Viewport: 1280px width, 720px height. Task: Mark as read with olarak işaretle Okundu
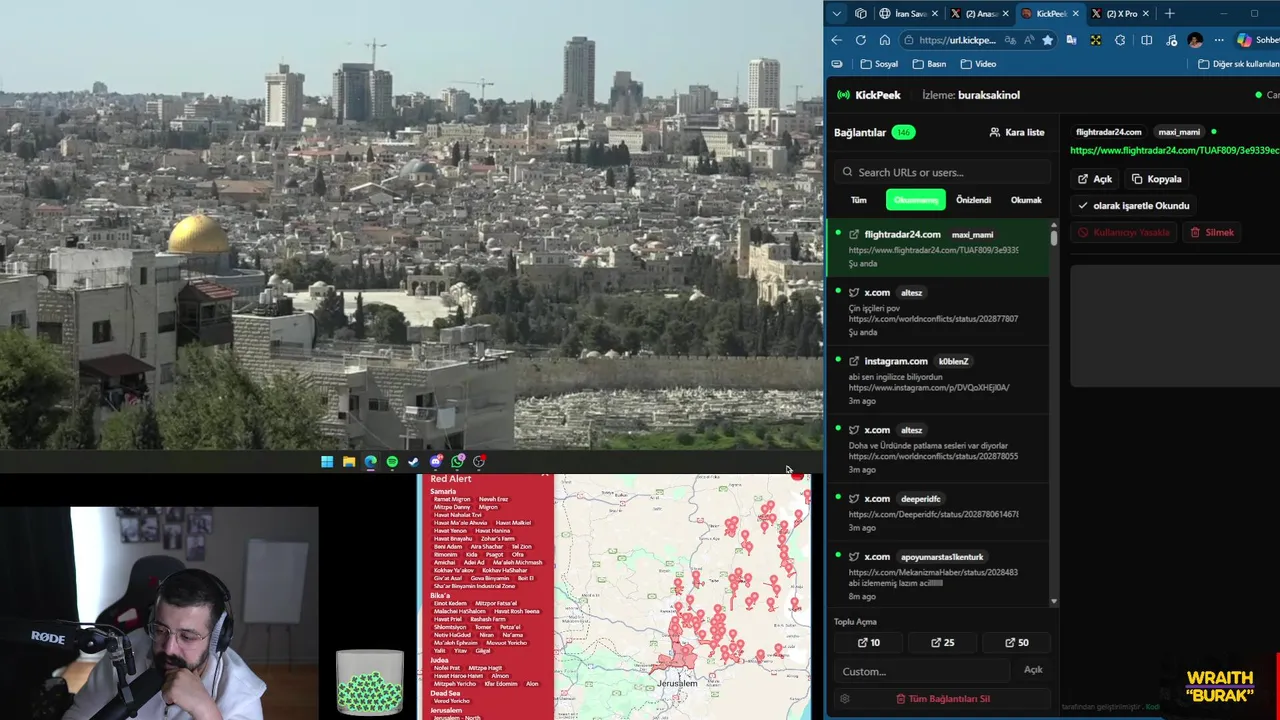pos(1133,205)
